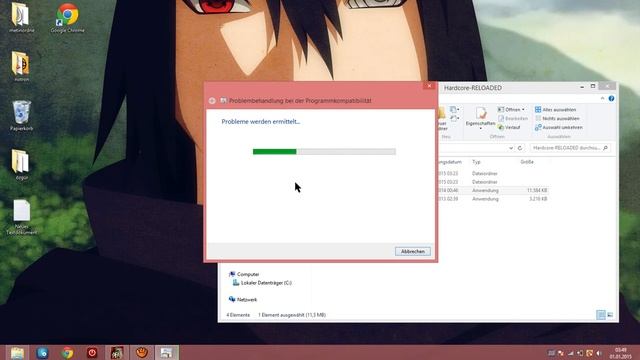640x360 pixels.
Task: Click the red power icon in taskbar
Action: click(x=92, y=353)
